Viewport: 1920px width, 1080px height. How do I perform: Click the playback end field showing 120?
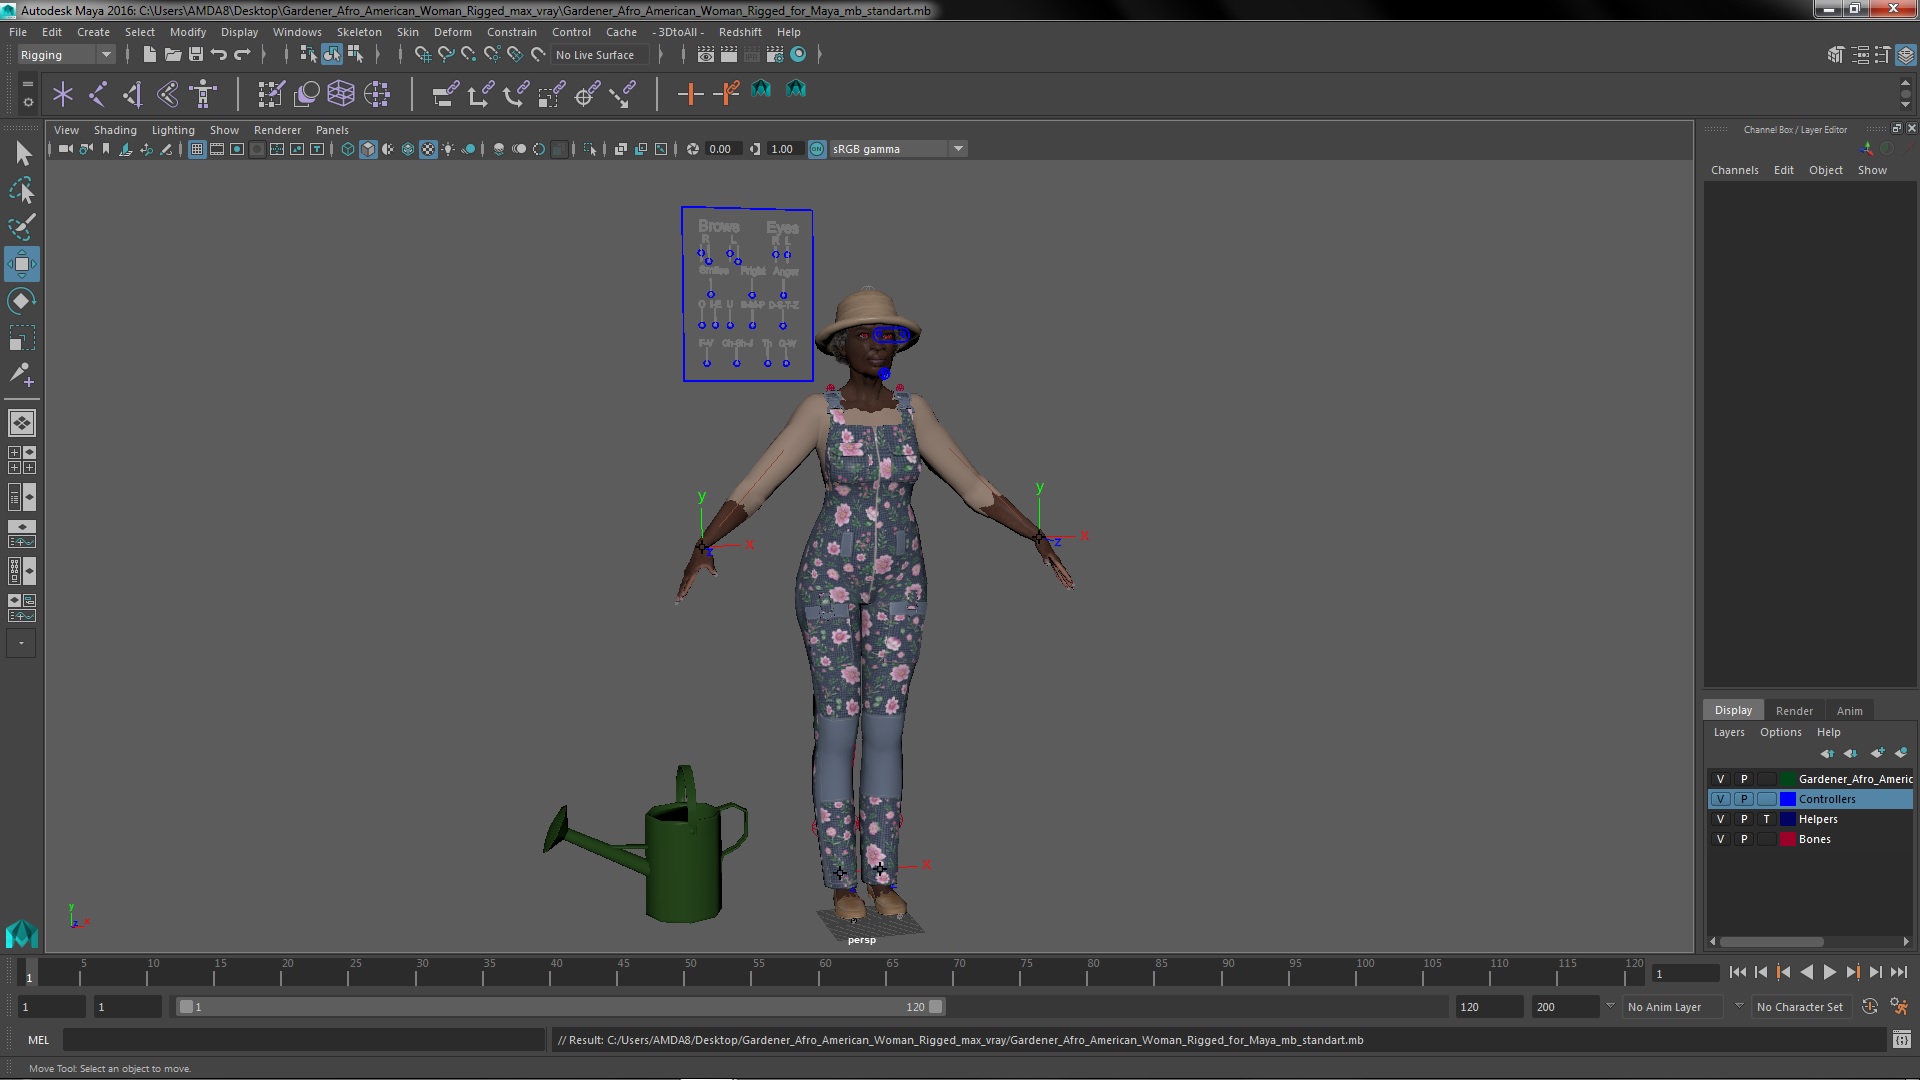(1489, 1007)
